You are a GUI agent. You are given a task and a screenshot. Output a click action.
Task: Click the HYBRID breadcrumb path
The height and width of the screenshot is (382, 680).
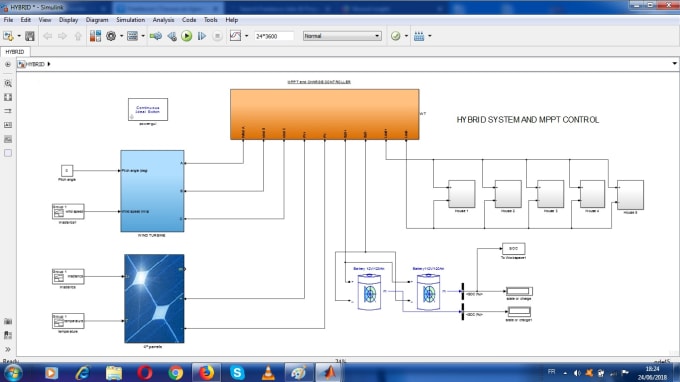36,64
